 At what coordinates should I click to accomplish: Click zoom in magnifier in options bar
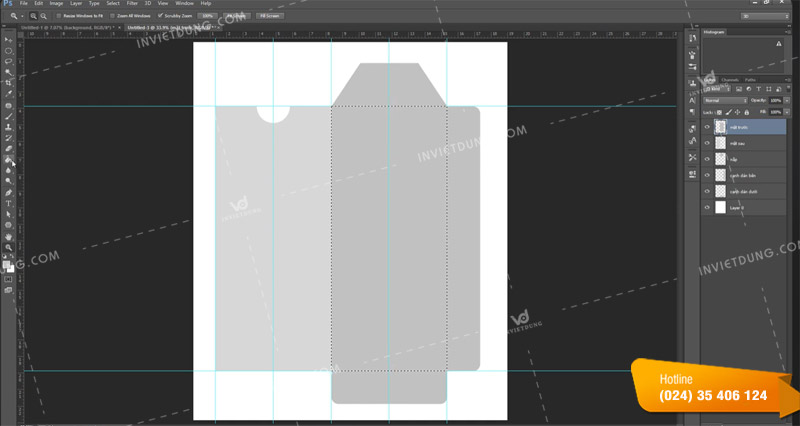point(33,16)
